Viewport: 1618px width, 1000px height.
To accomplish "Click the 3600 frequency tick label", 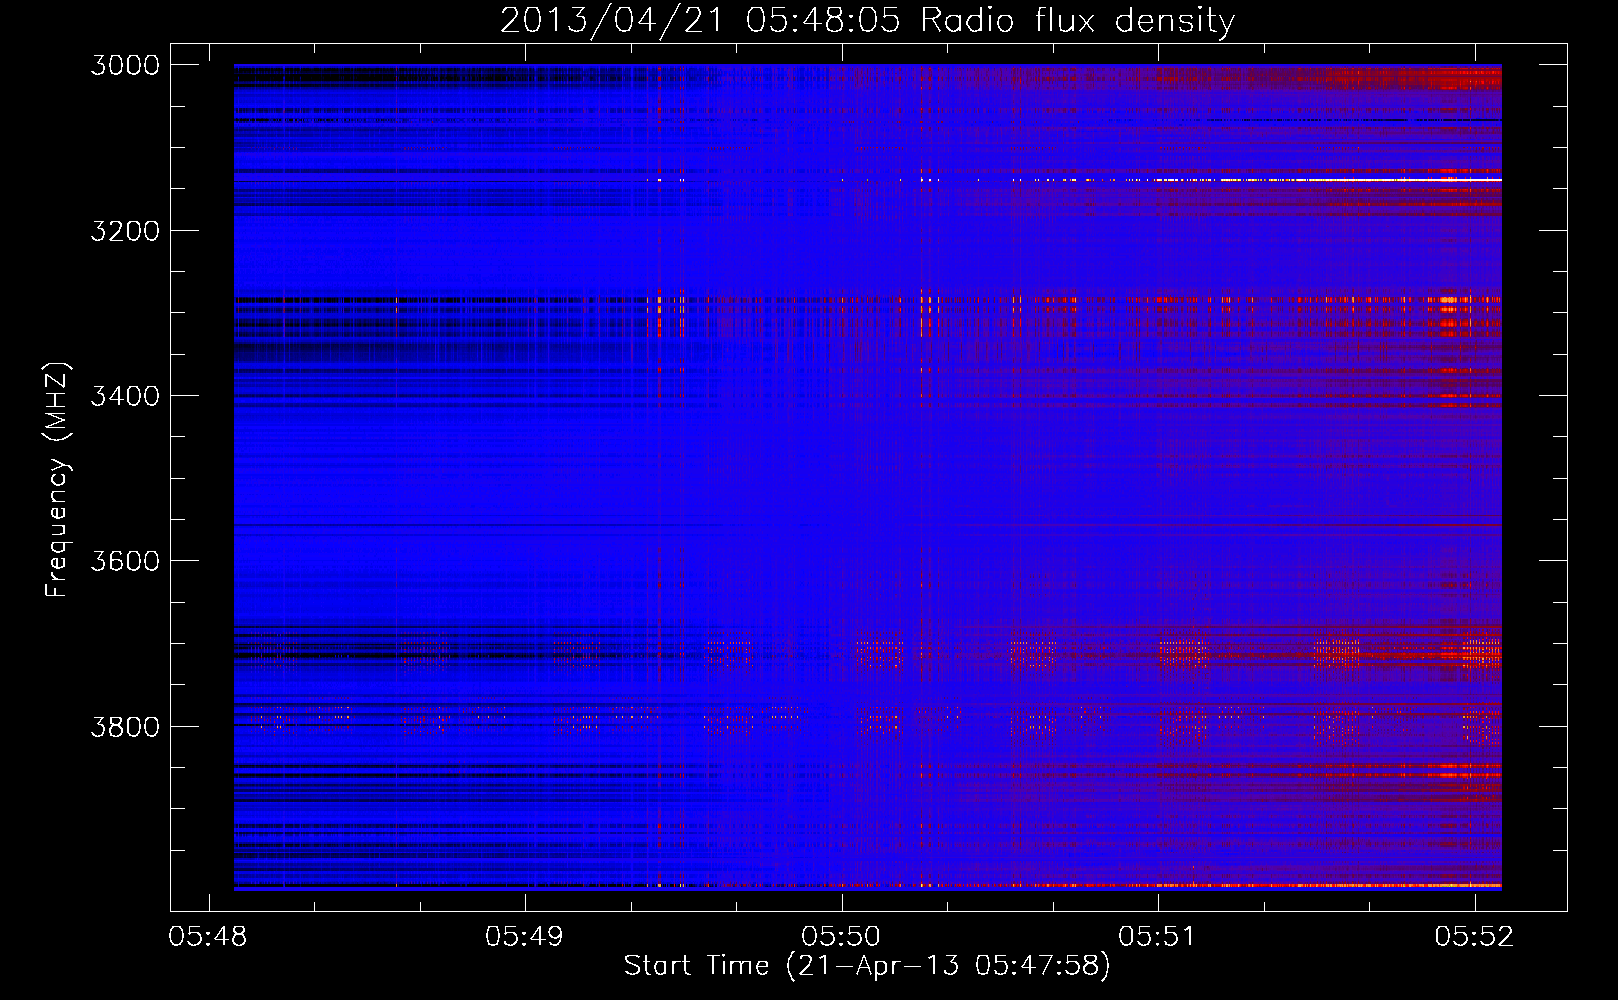I will tap(125, 561).
